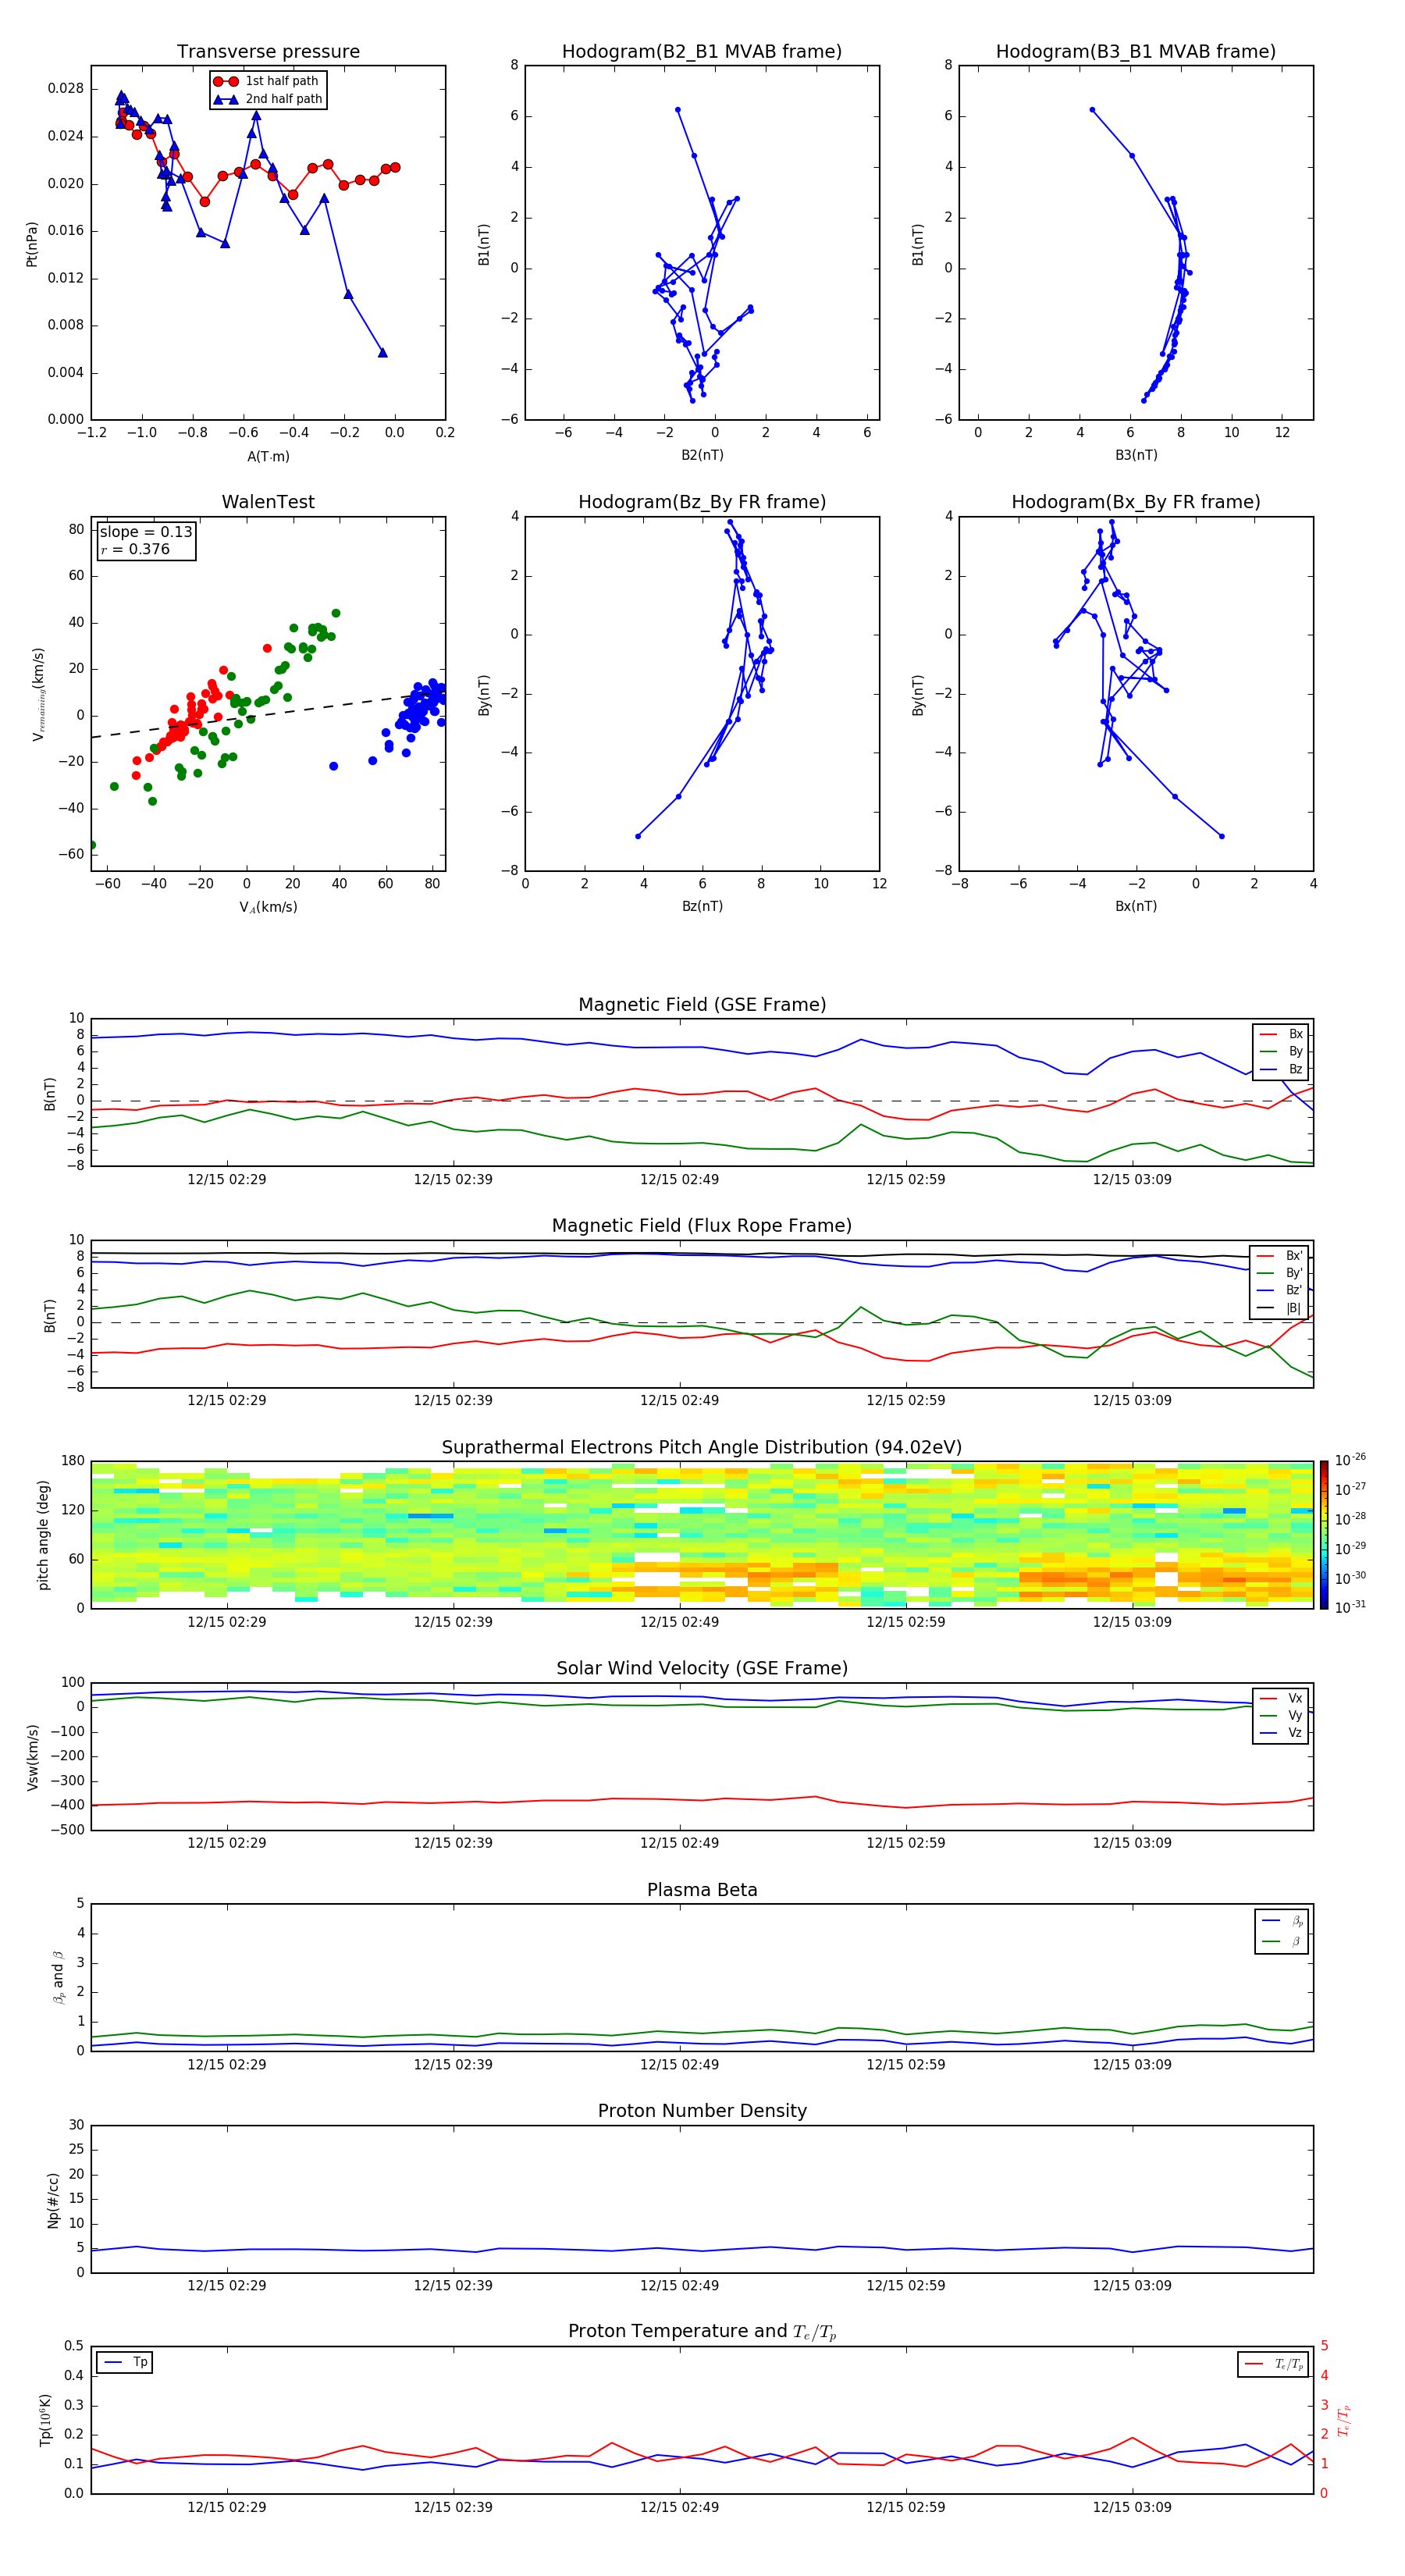Screen dimensions: 1405x2576
Task: Click the dashed fit line in WalenTest
Action: click(x=268, y=714)
